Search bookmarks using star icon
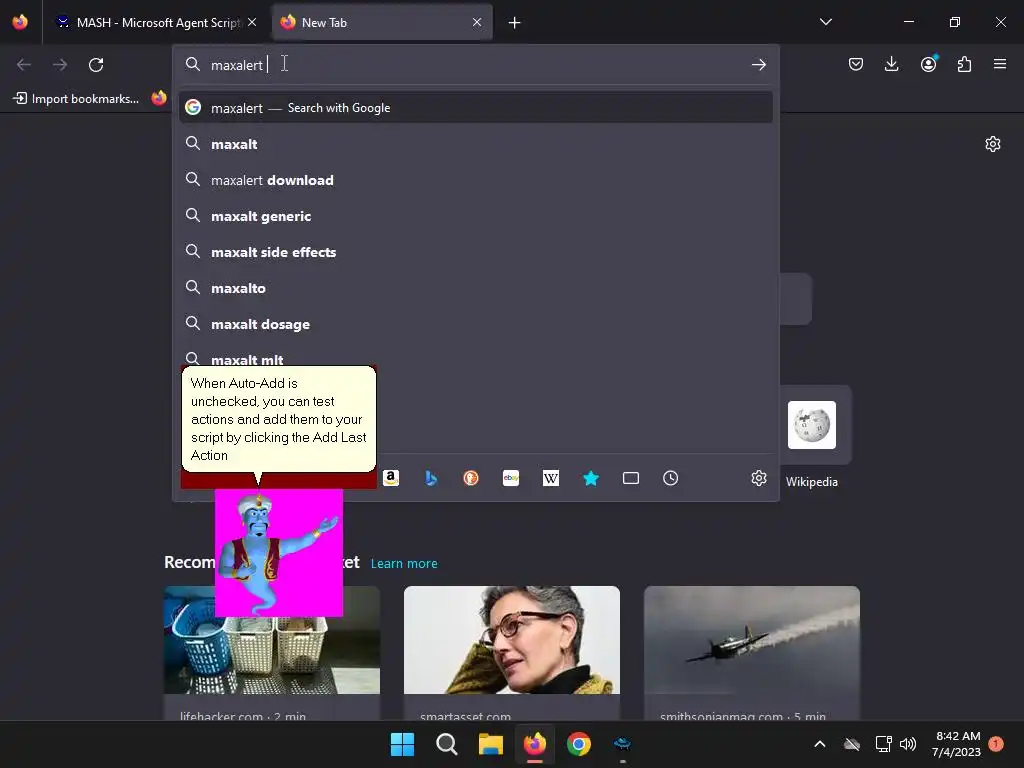Image resolution: width=1024 pixels, height=768 pixels. tap(591, 478)
